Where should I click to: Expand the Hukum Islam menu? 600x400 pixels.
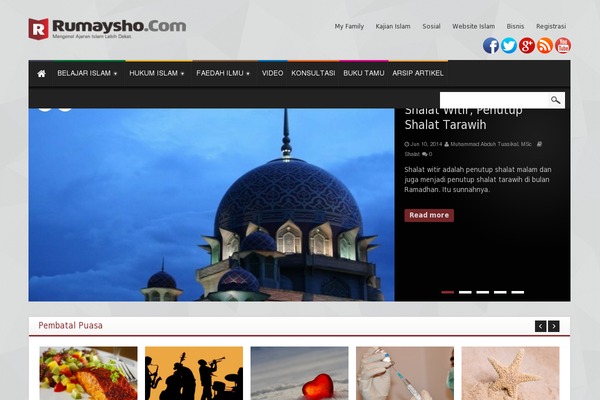(157, 73)
